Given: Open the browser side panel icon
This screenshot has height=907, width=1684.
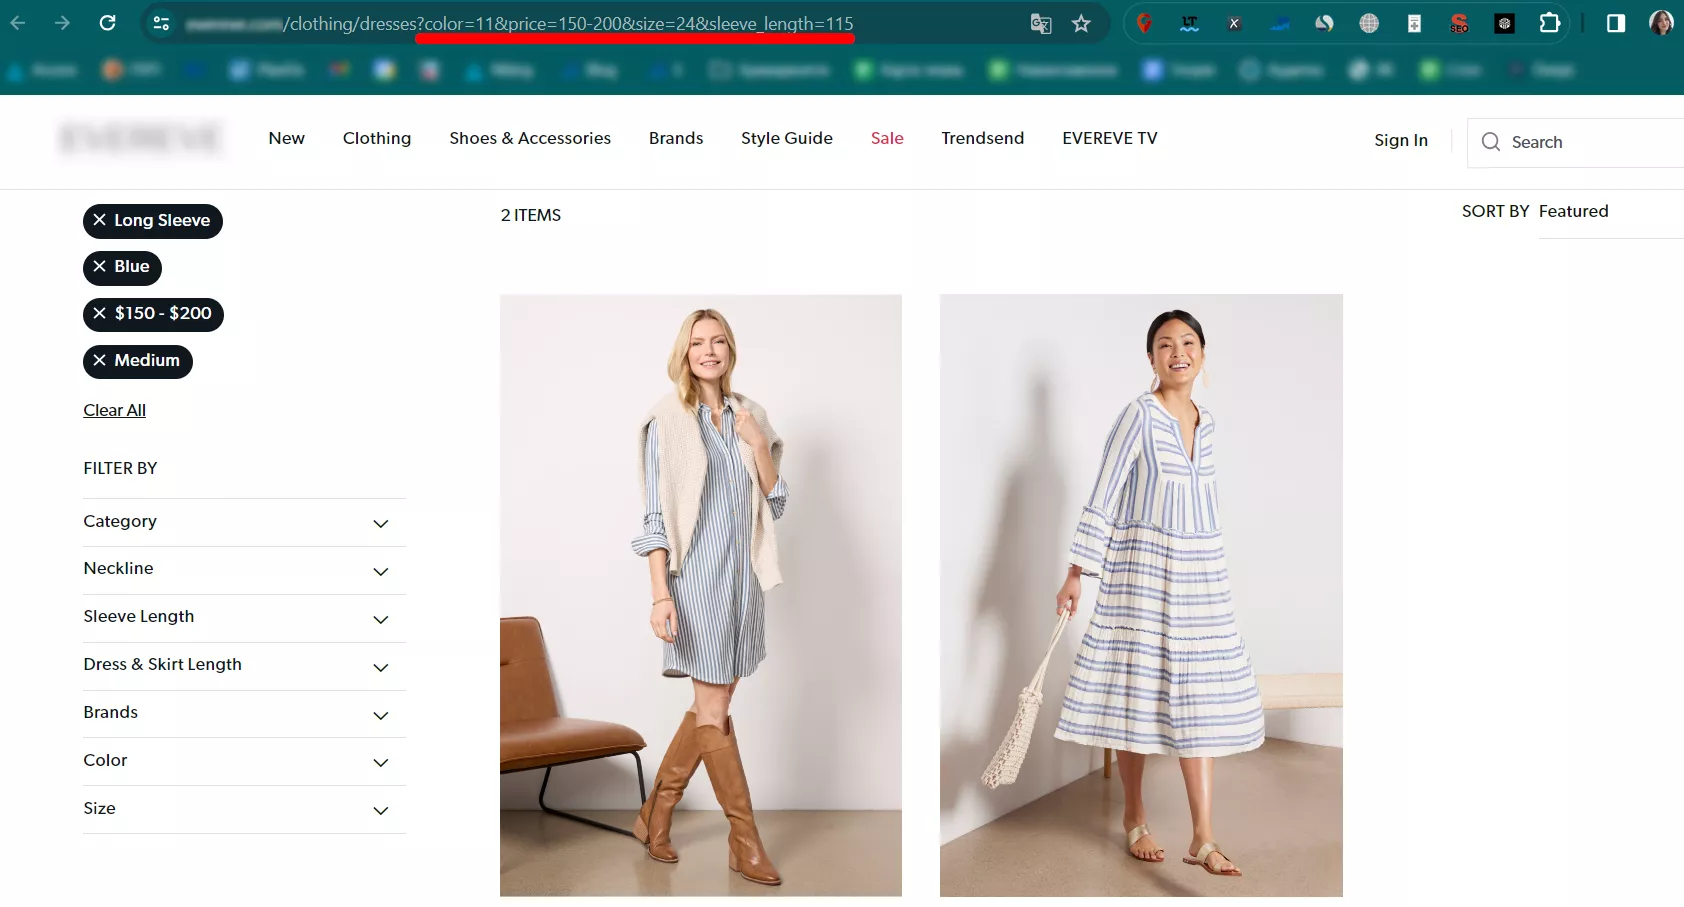Looking at the screenshot, I should 1616,23.
